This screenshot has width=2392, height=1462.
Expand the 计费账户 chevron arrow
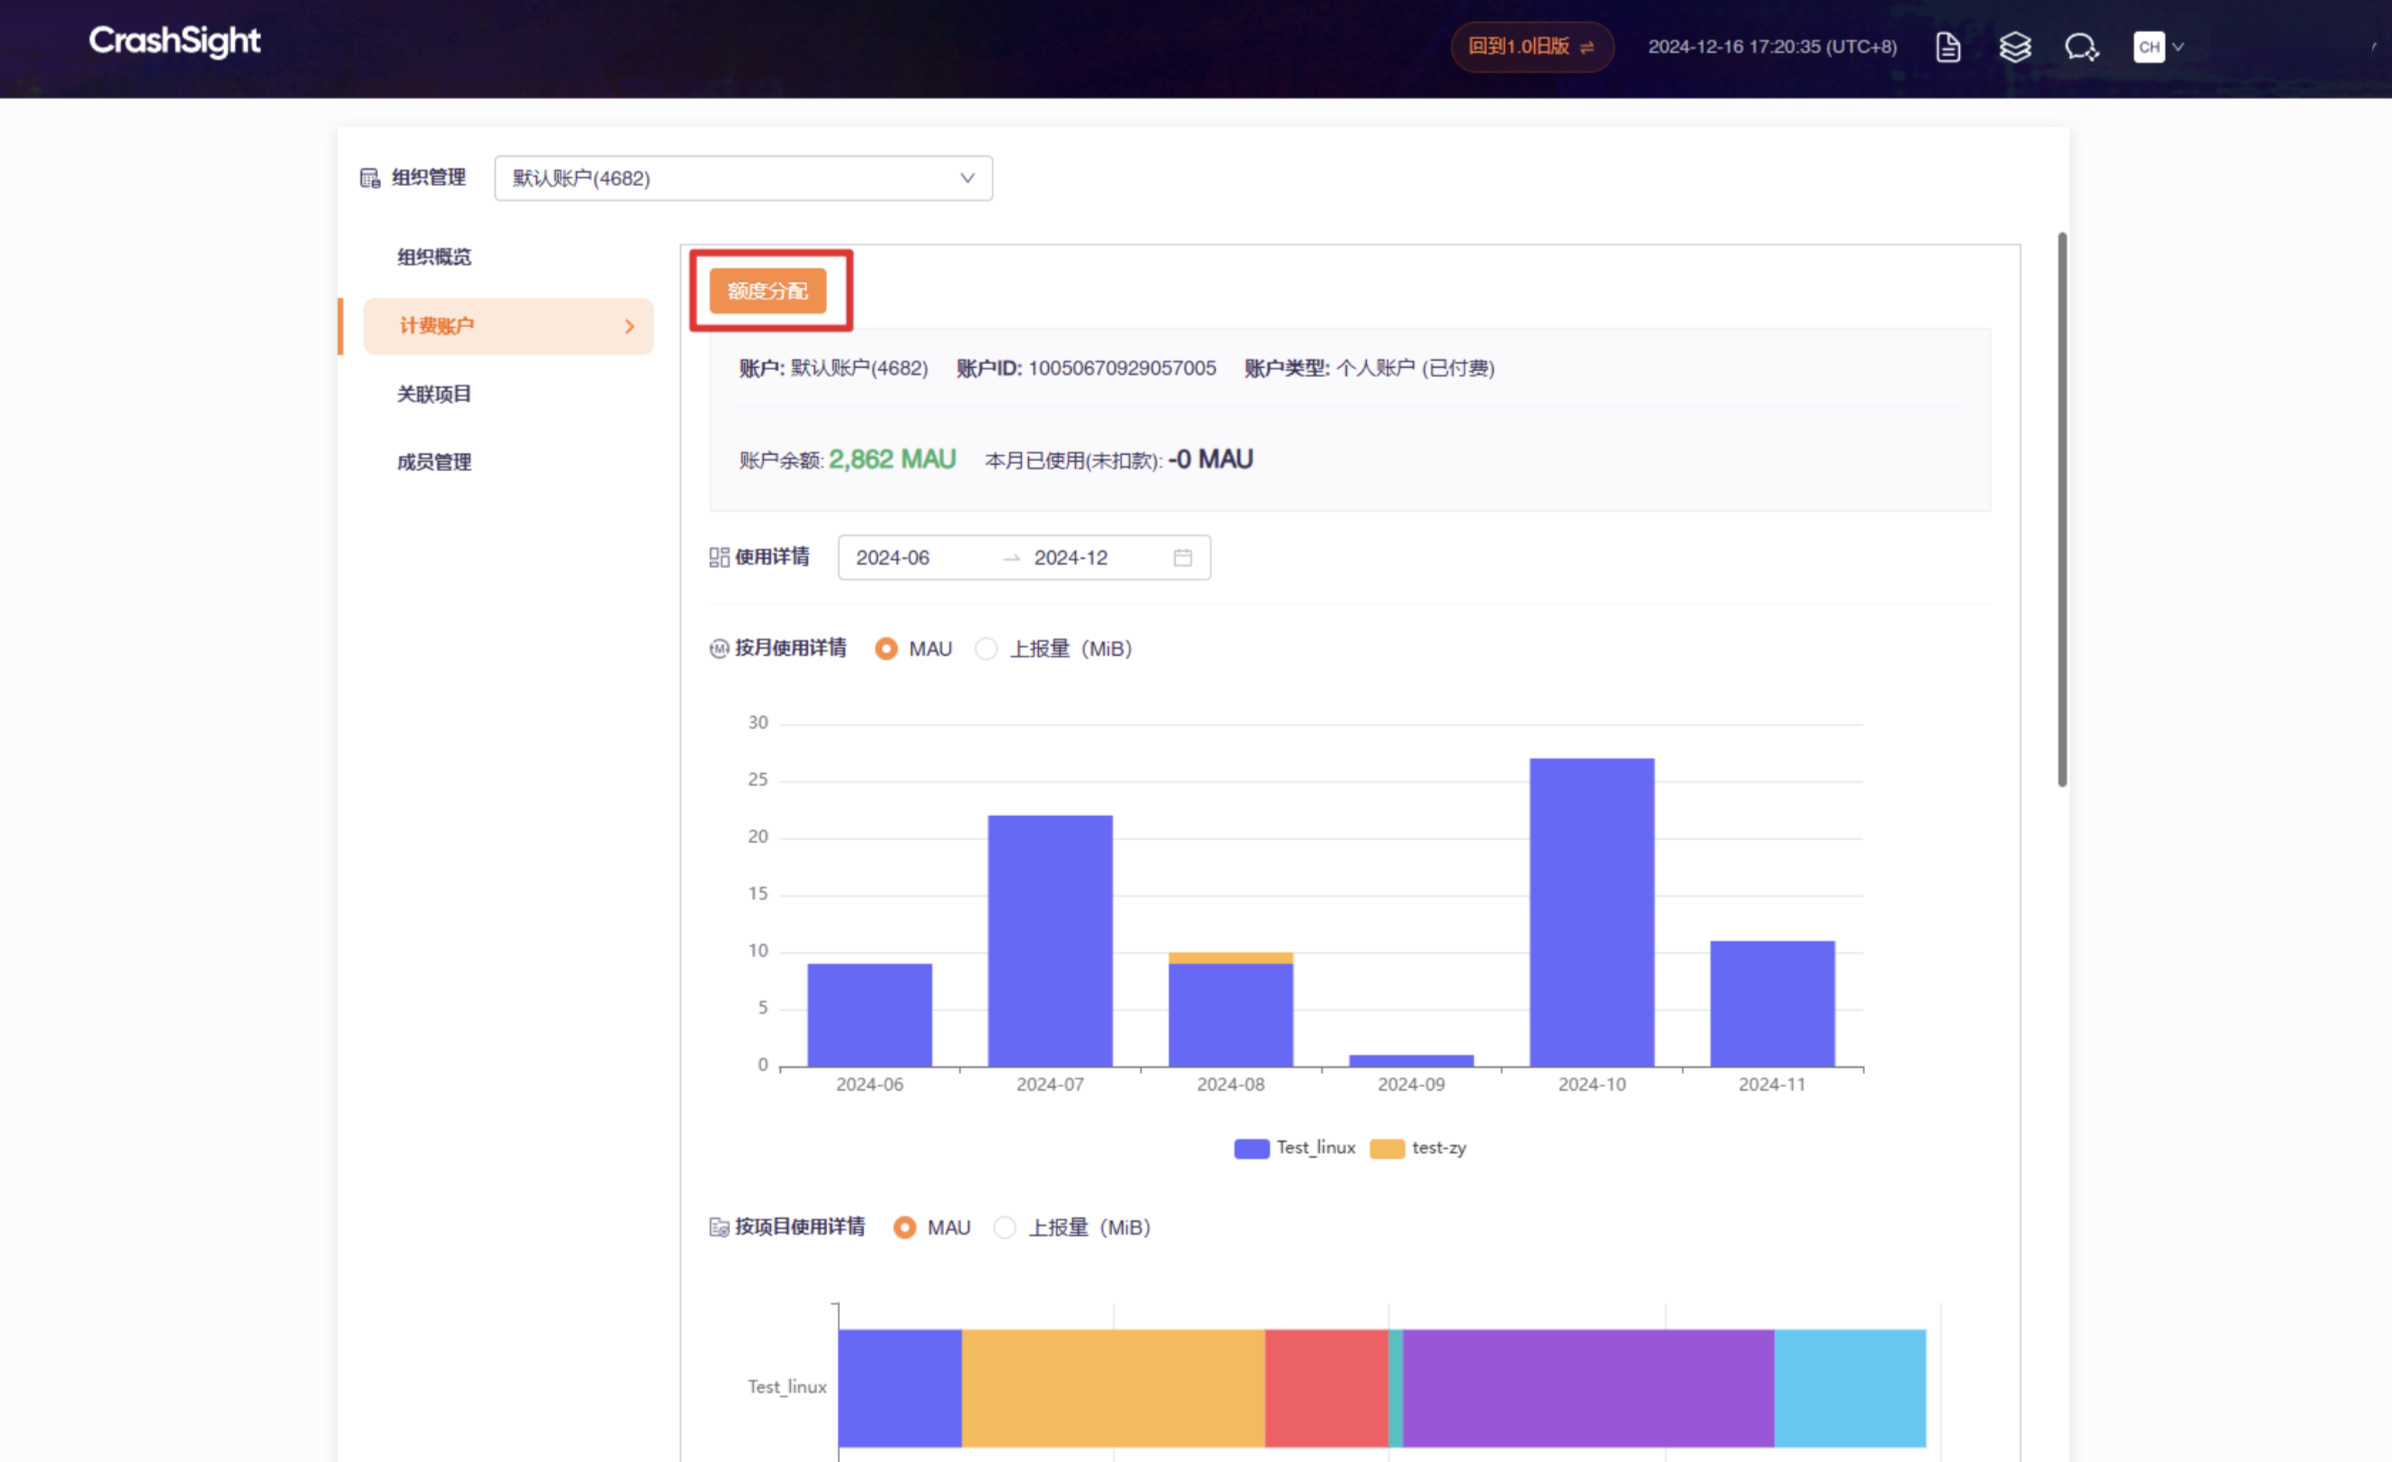coord(629,327)
